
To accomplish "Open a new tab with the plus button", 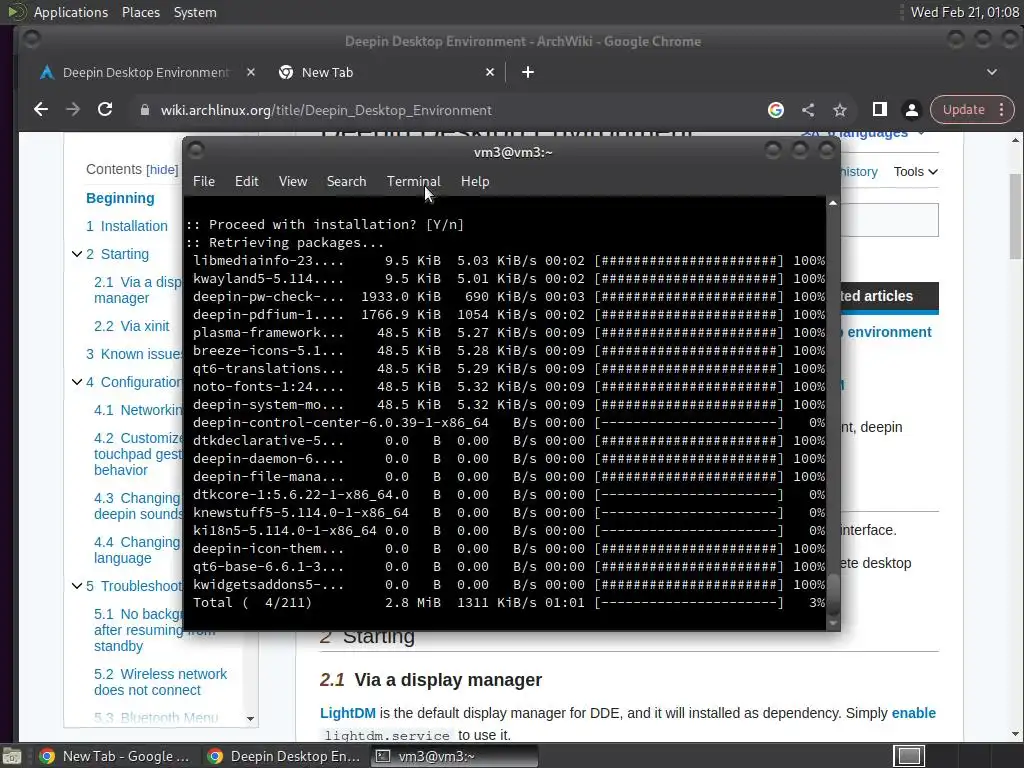I will pyautogui.click(x=528, y=72).
